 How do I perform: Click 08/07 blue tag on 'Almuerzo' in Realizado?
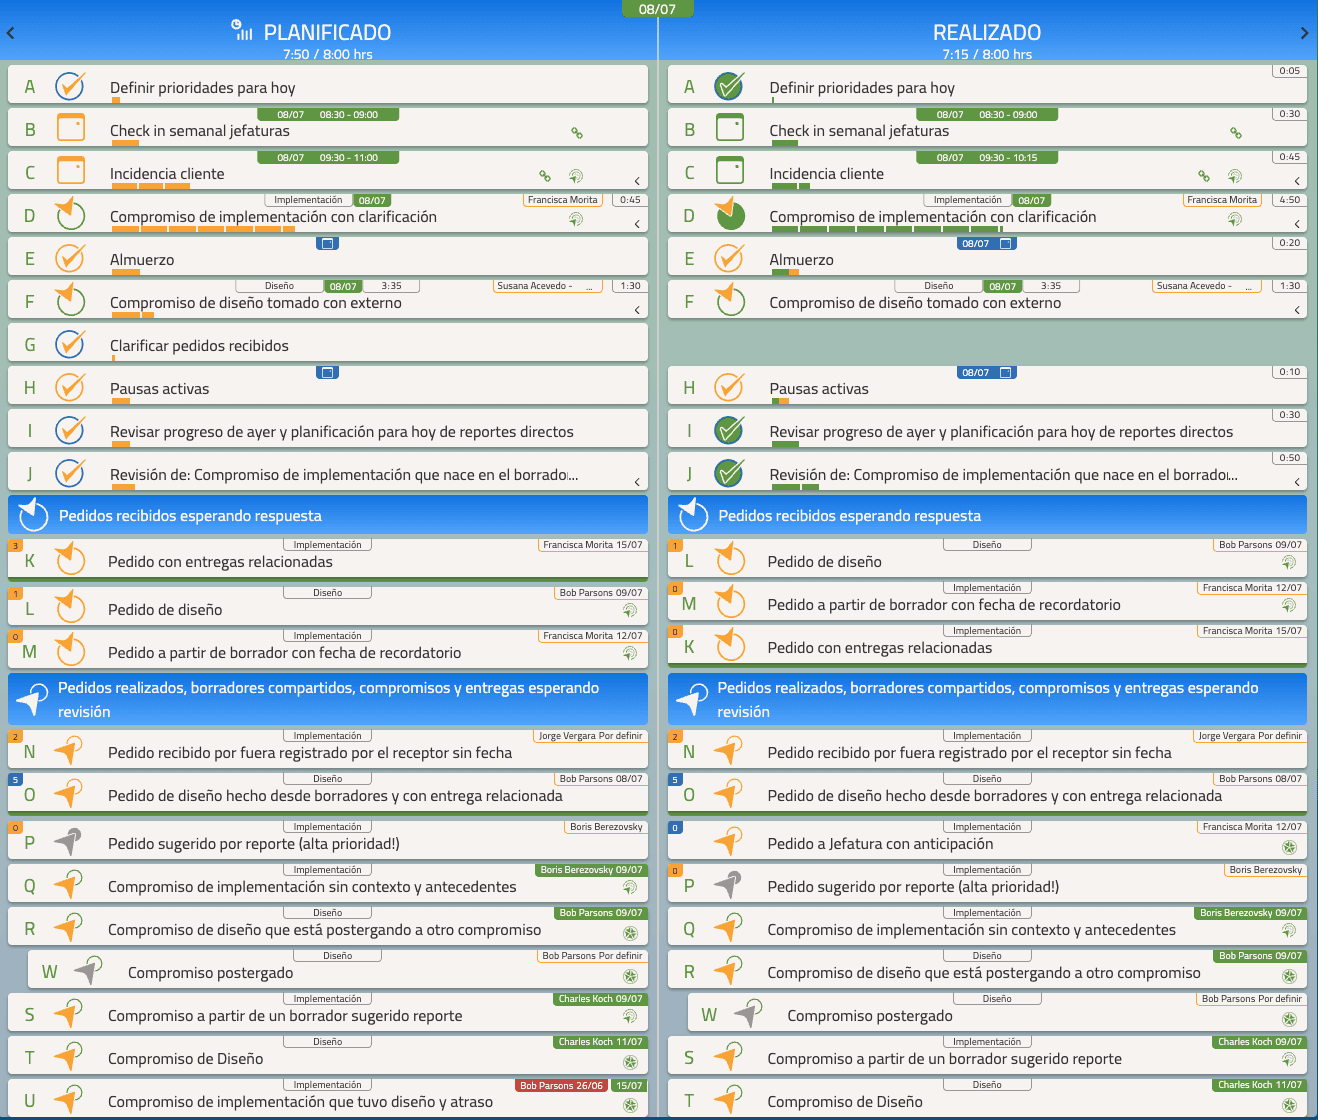click(987, 243)
